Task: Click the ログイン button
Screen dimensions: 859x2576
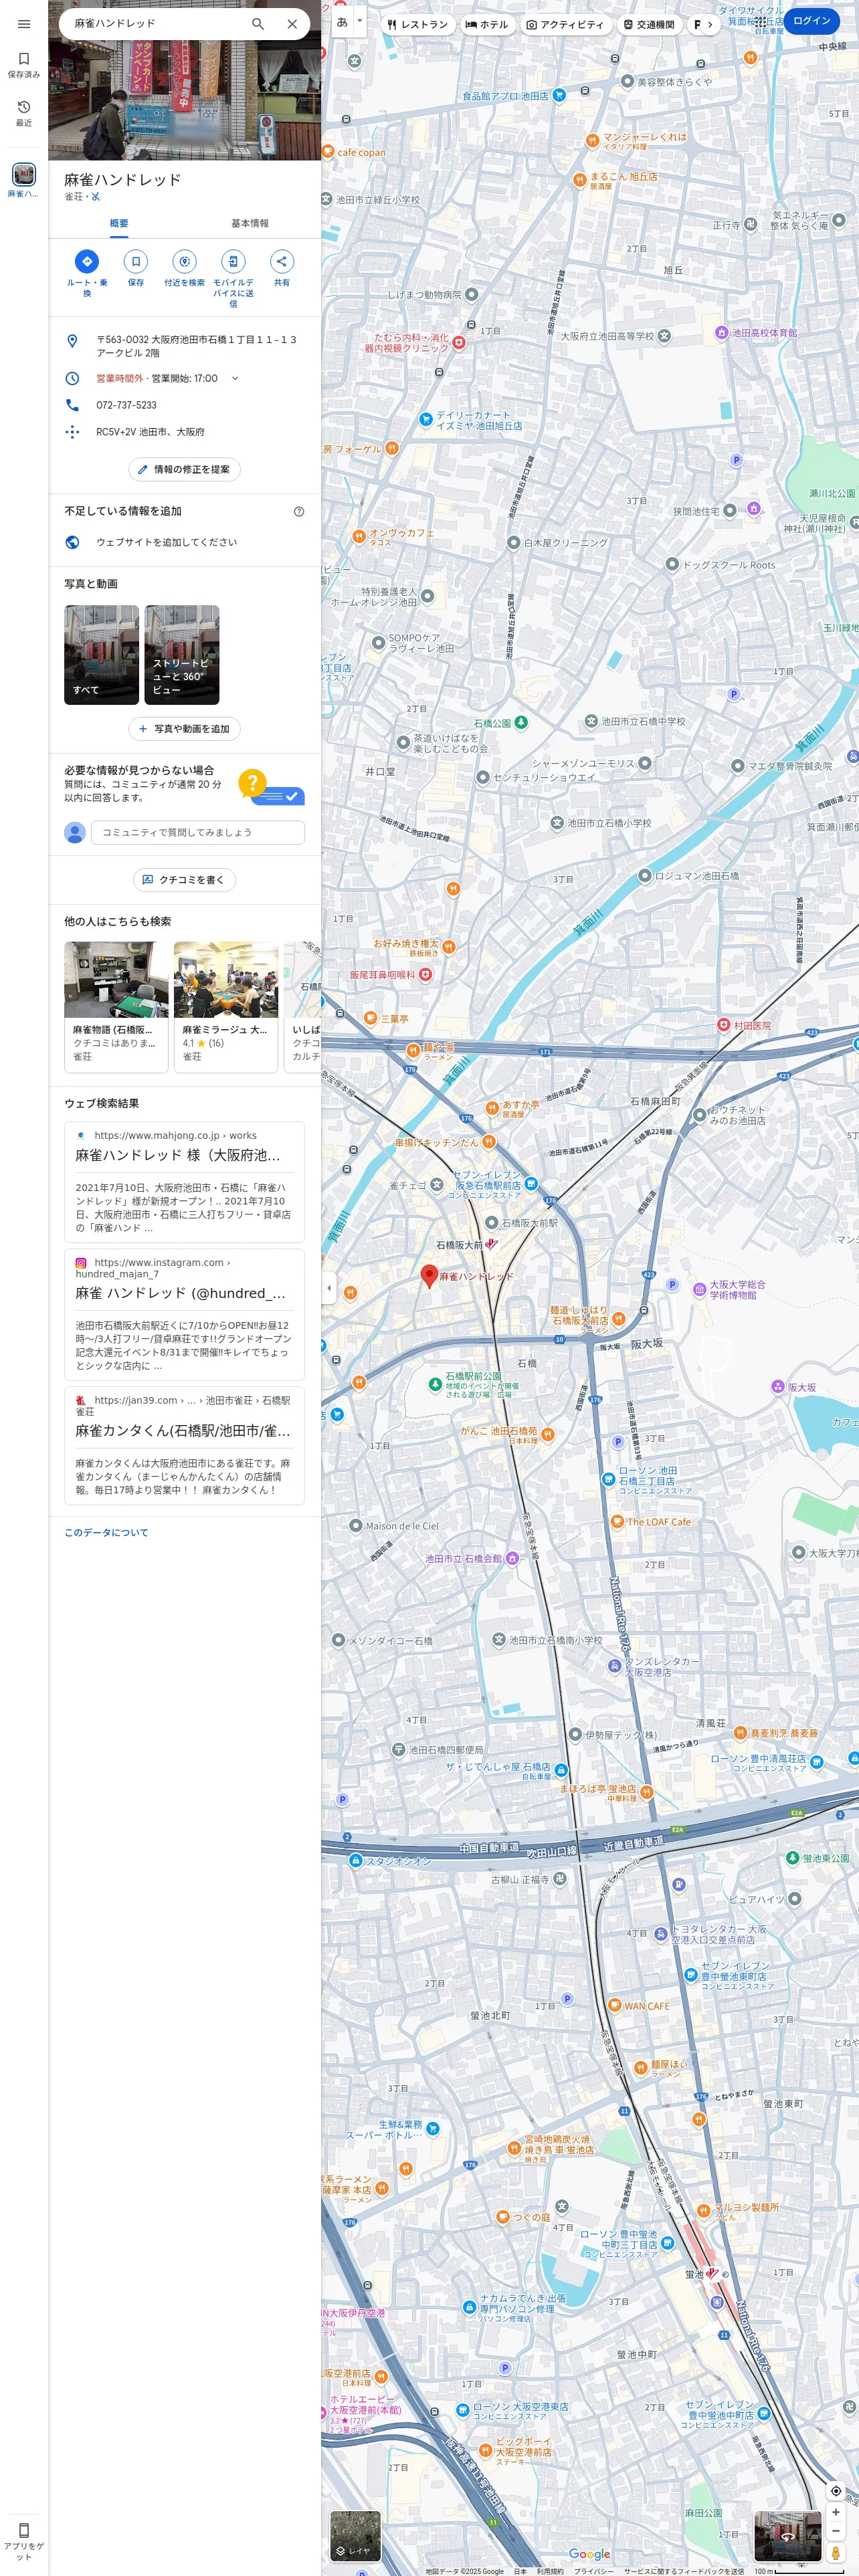Action: pyautogui.click(x=811, y=21)
